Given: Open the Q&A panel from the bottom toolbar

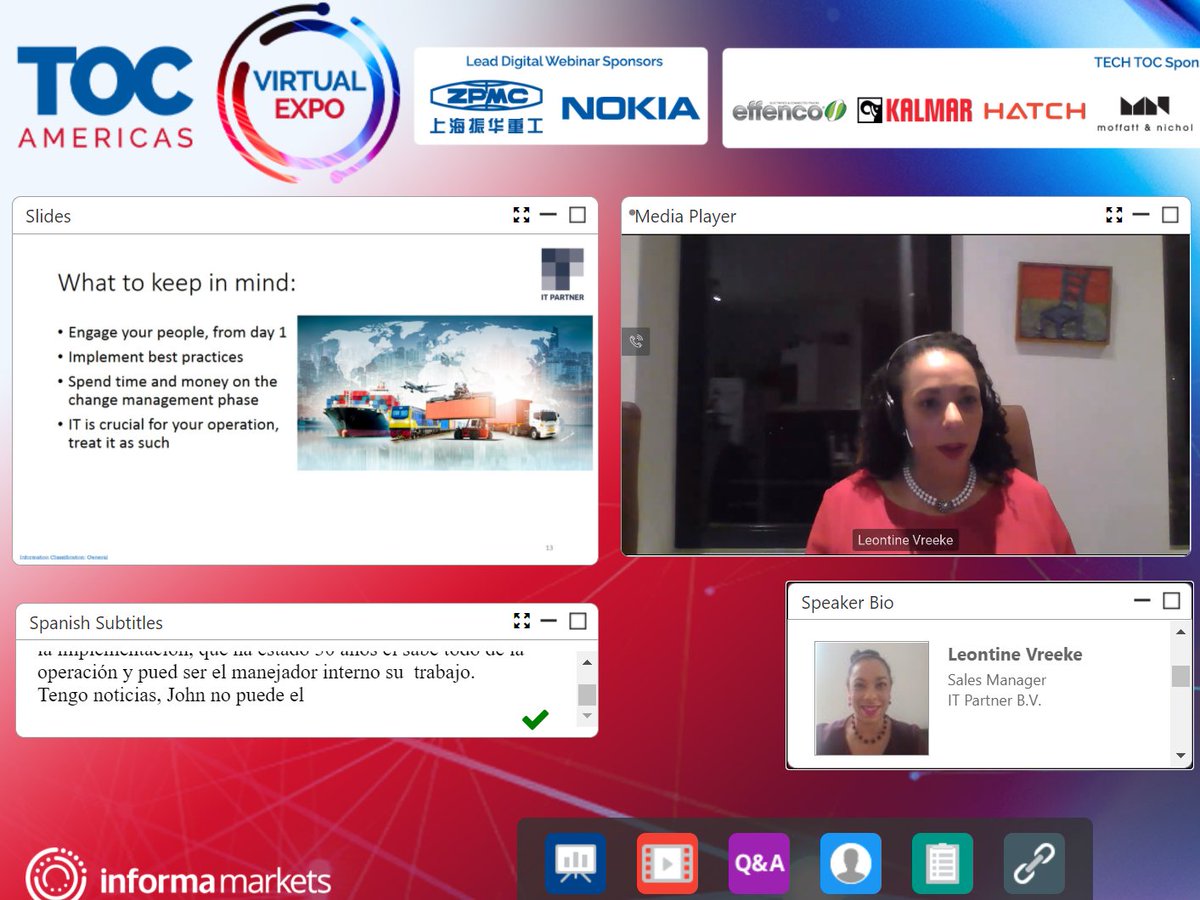Looking at the screenshot, I should tap(758, 862).
